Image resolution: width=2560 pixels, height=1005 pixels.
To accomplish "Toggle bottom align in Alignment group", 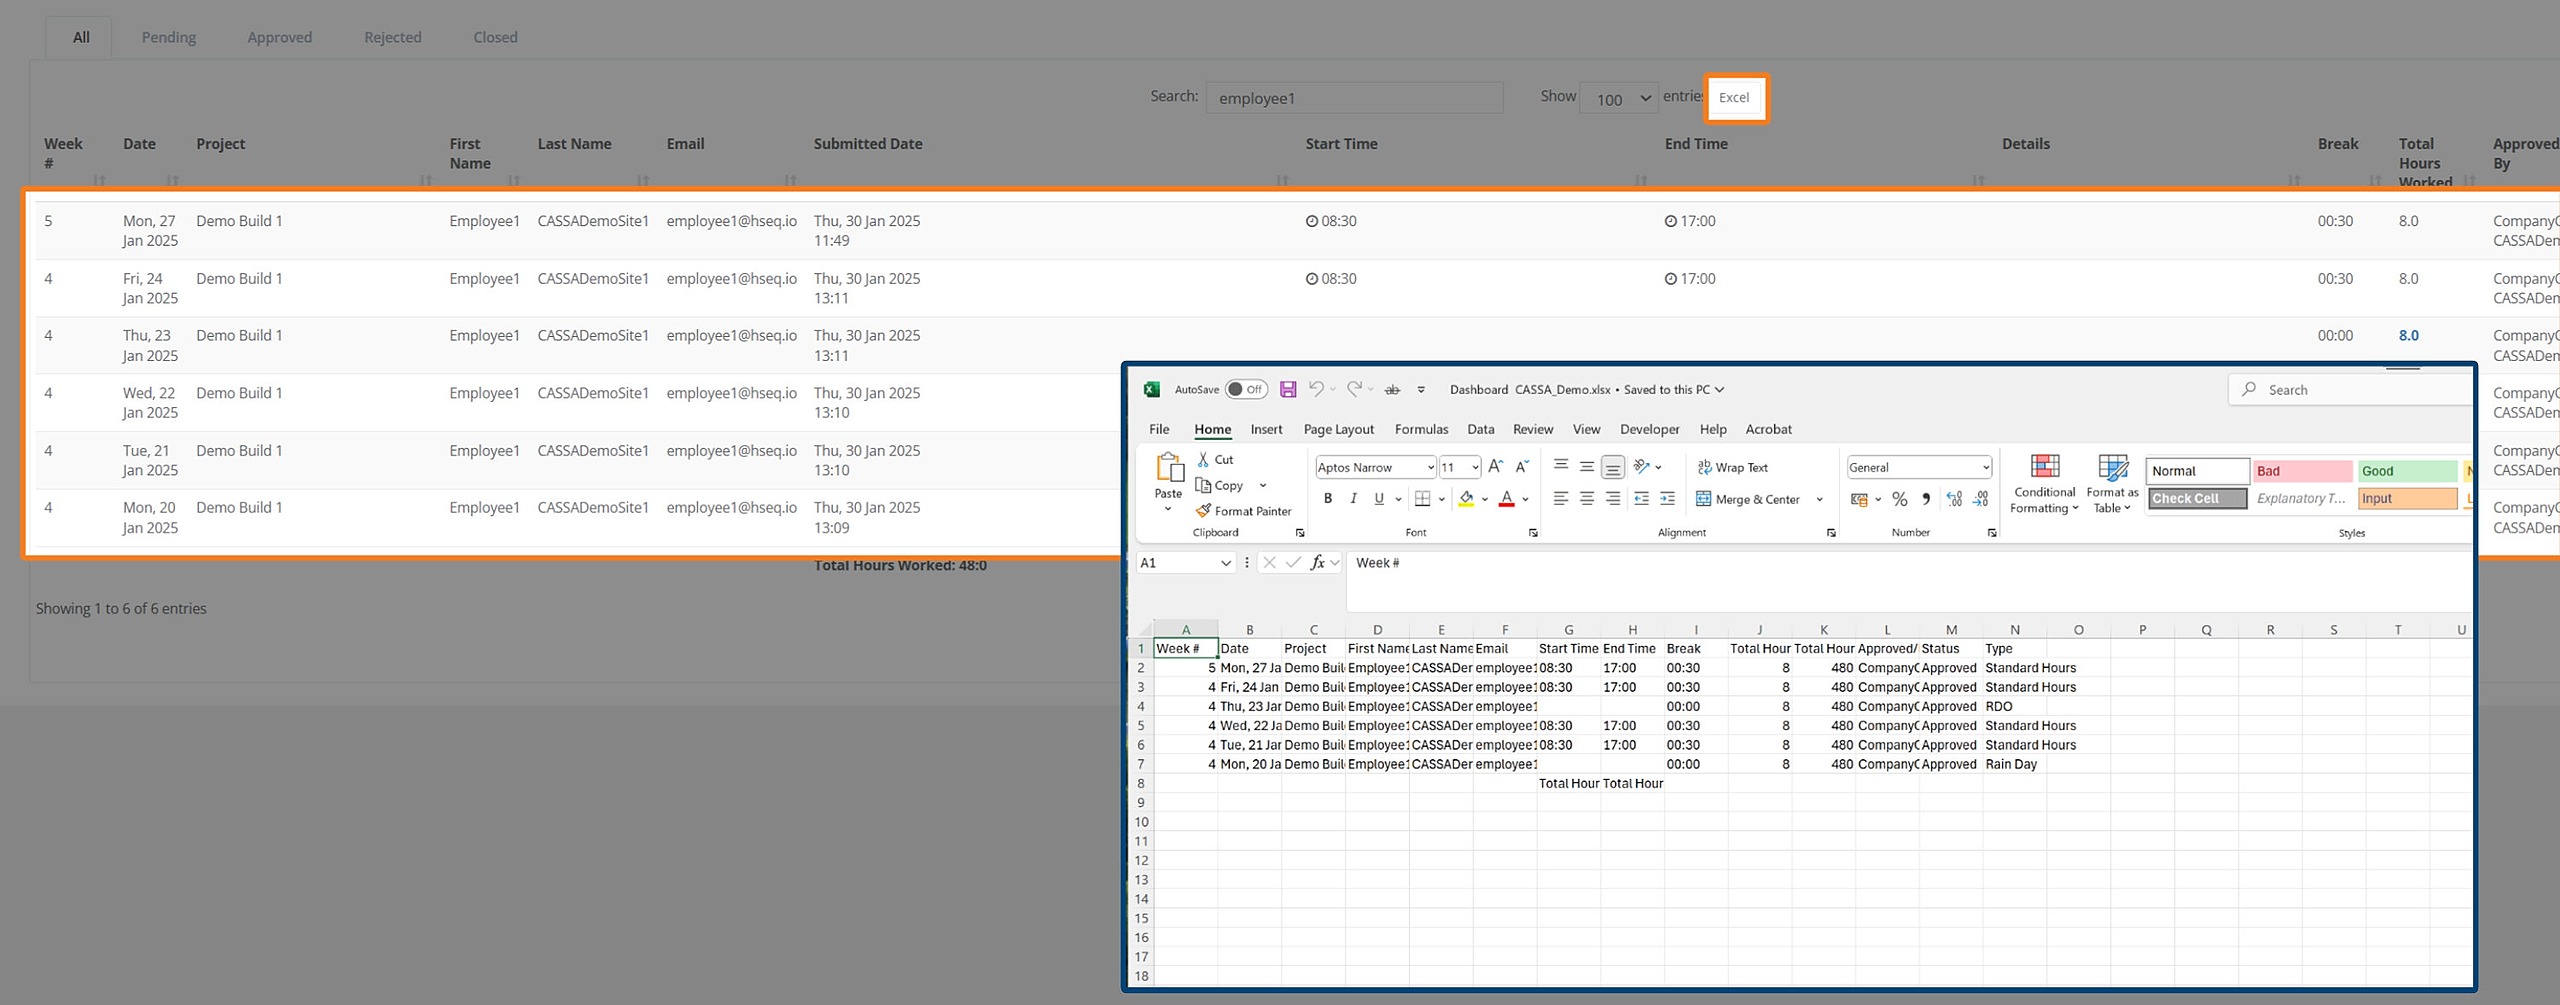I will point(1612,467).
